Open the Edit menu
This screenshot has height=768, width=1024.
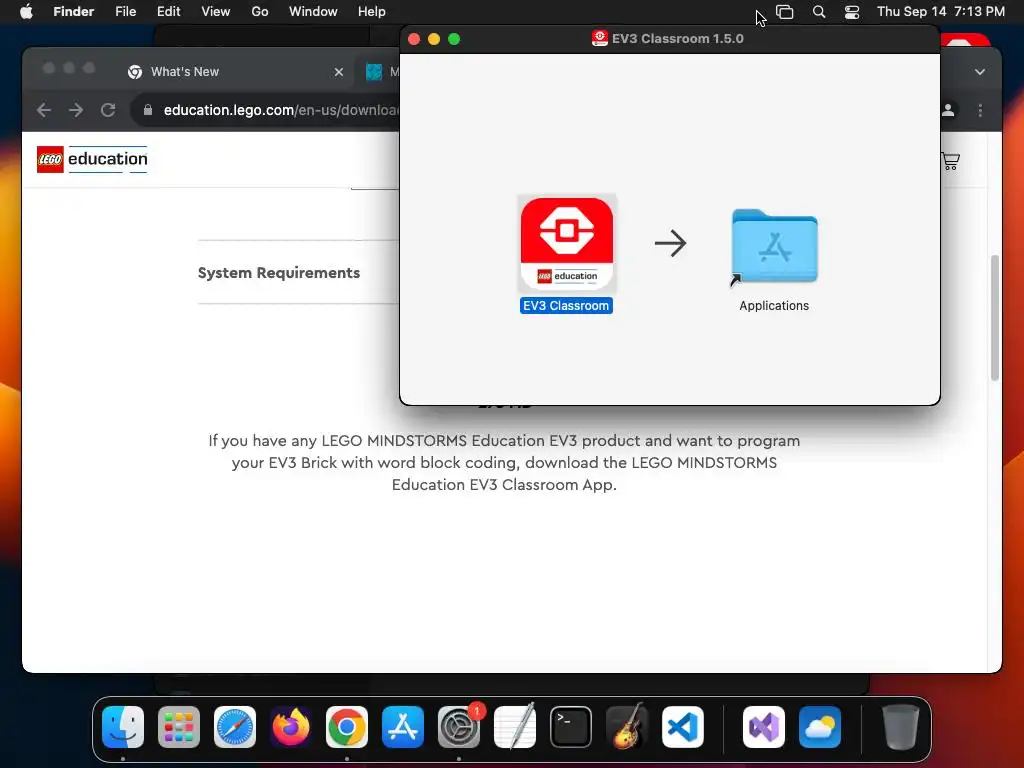tap(168, 12)
